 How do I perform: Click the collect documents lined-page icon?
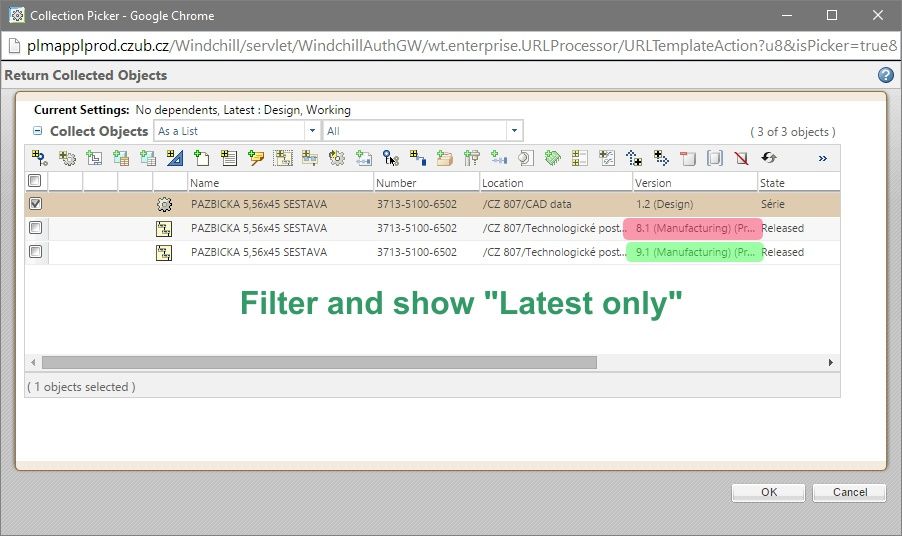click(x=229, y=158)
